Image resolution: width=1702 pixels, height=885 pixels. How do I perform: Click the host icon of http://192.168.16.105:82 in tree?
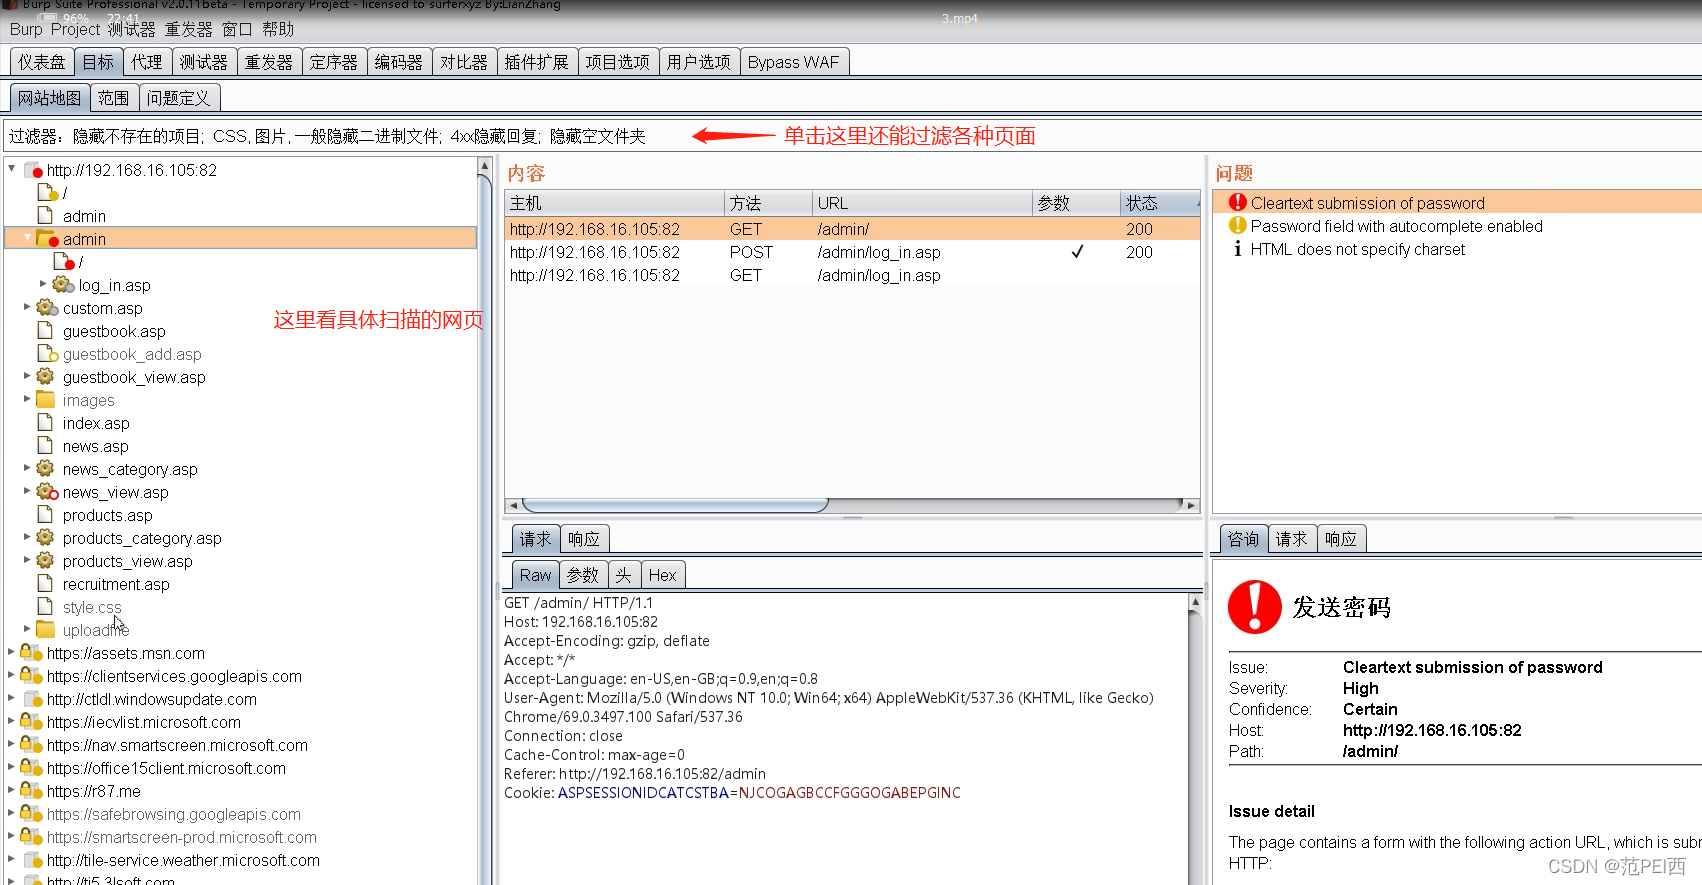point(32,170)
